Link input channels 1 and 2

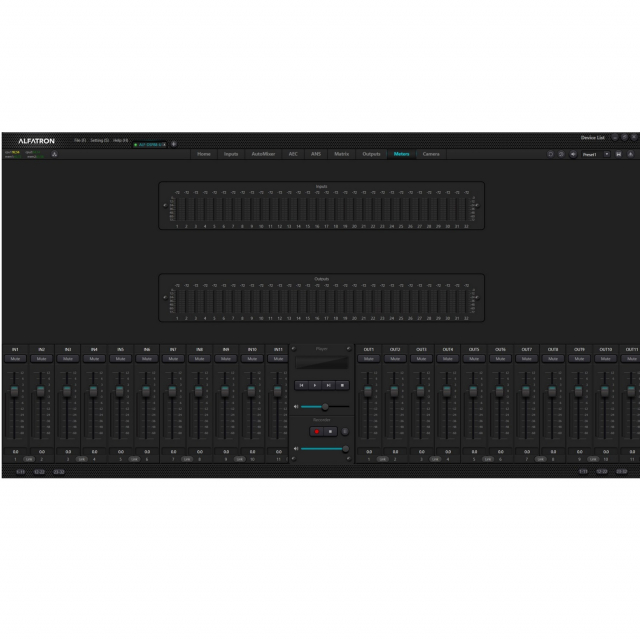click(x=28, y=459)
